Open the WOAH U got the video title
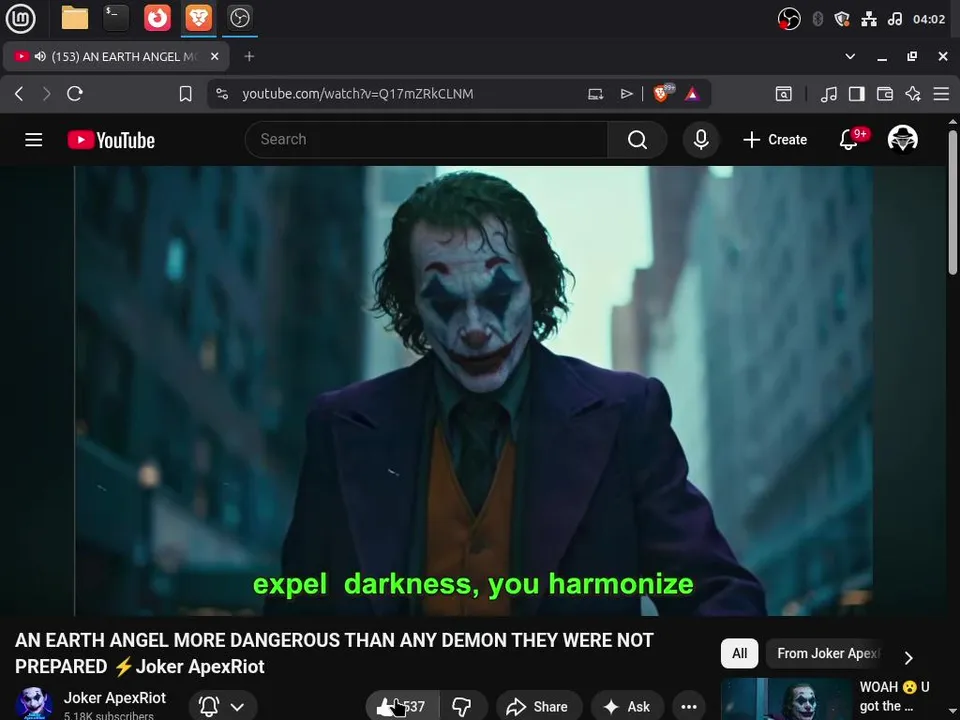This screenshot has height=720, width=960. pos(894,697)
